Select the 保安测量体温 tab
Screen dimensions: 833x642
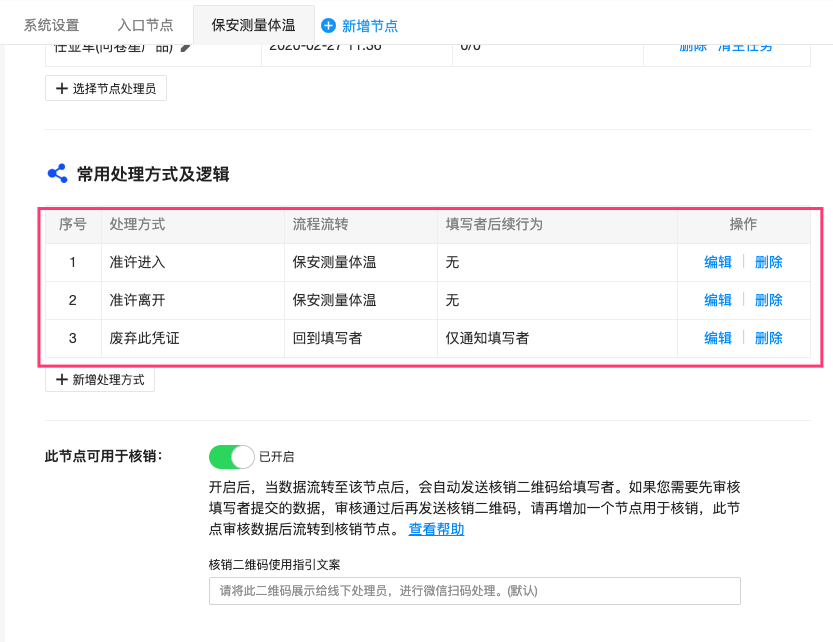tap(253, 25)
